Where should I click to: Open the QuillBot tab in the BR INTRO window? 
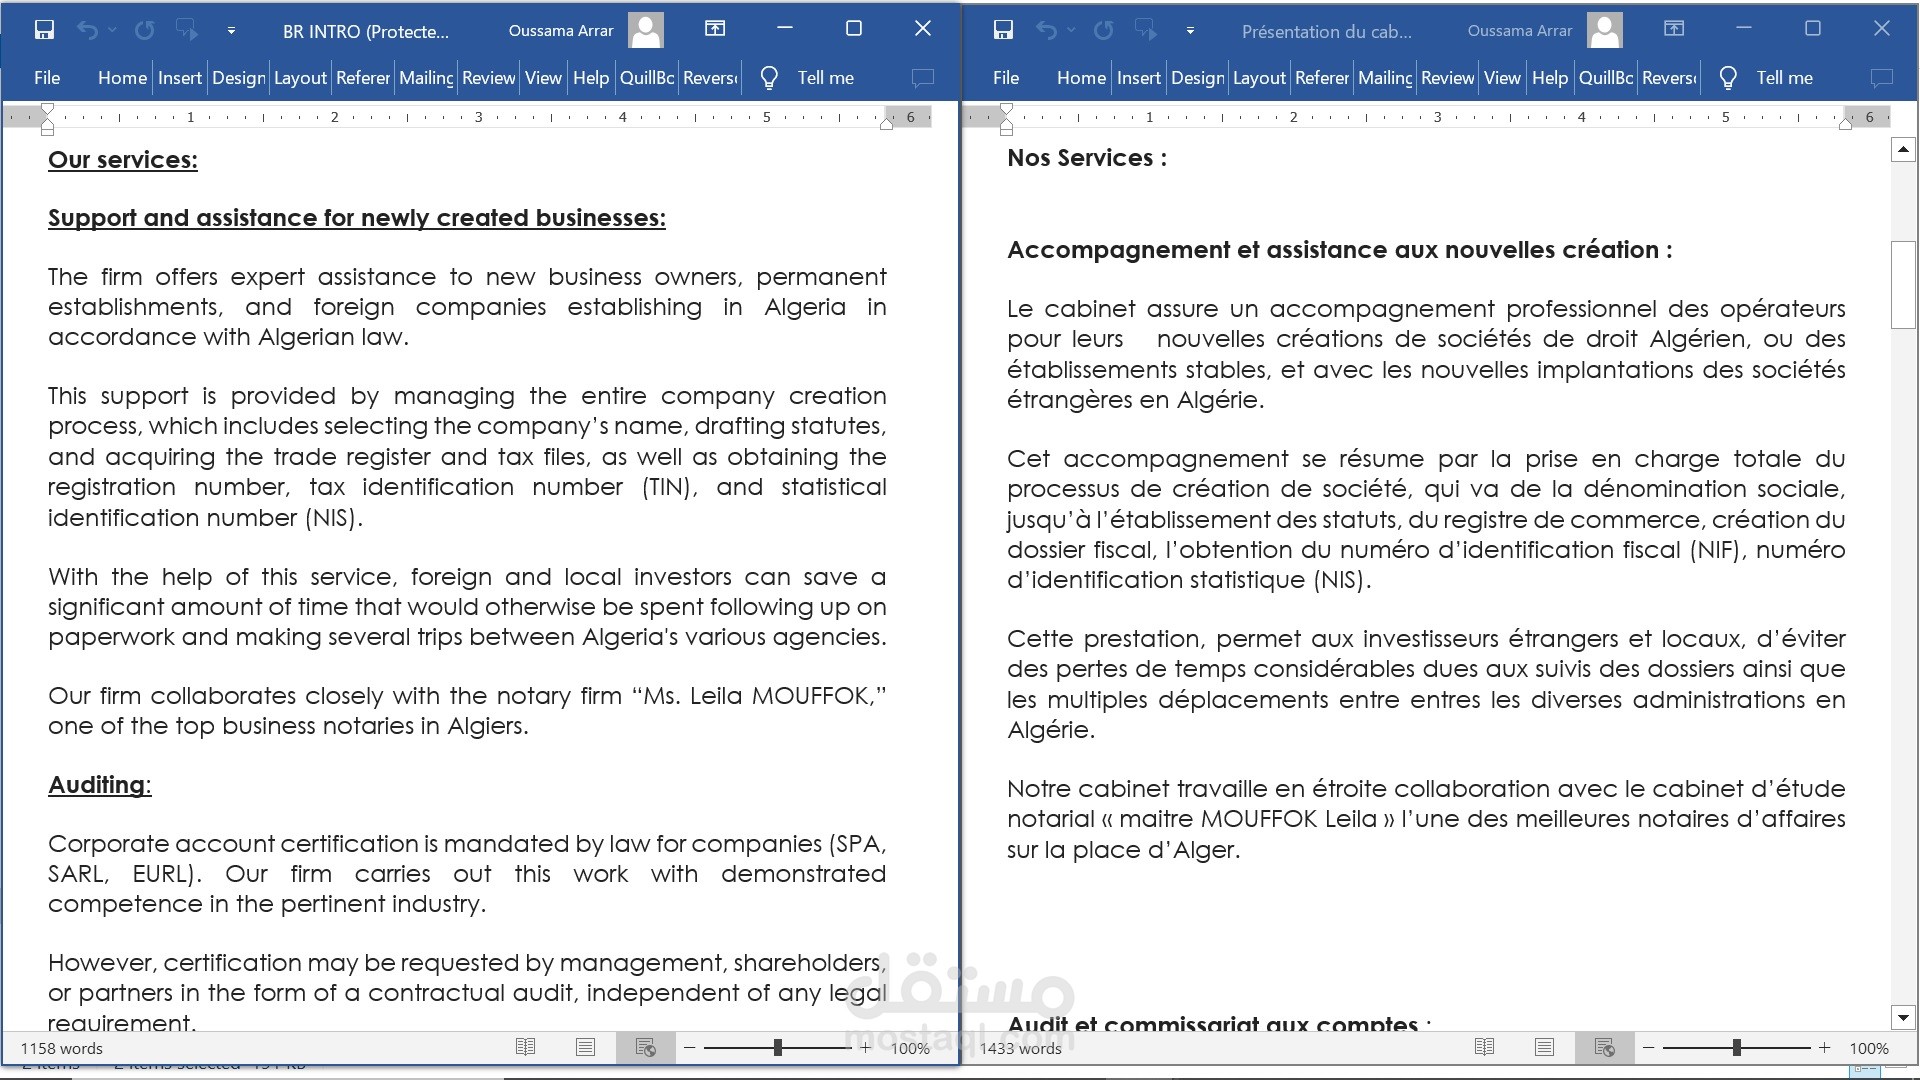pos(646,78)
